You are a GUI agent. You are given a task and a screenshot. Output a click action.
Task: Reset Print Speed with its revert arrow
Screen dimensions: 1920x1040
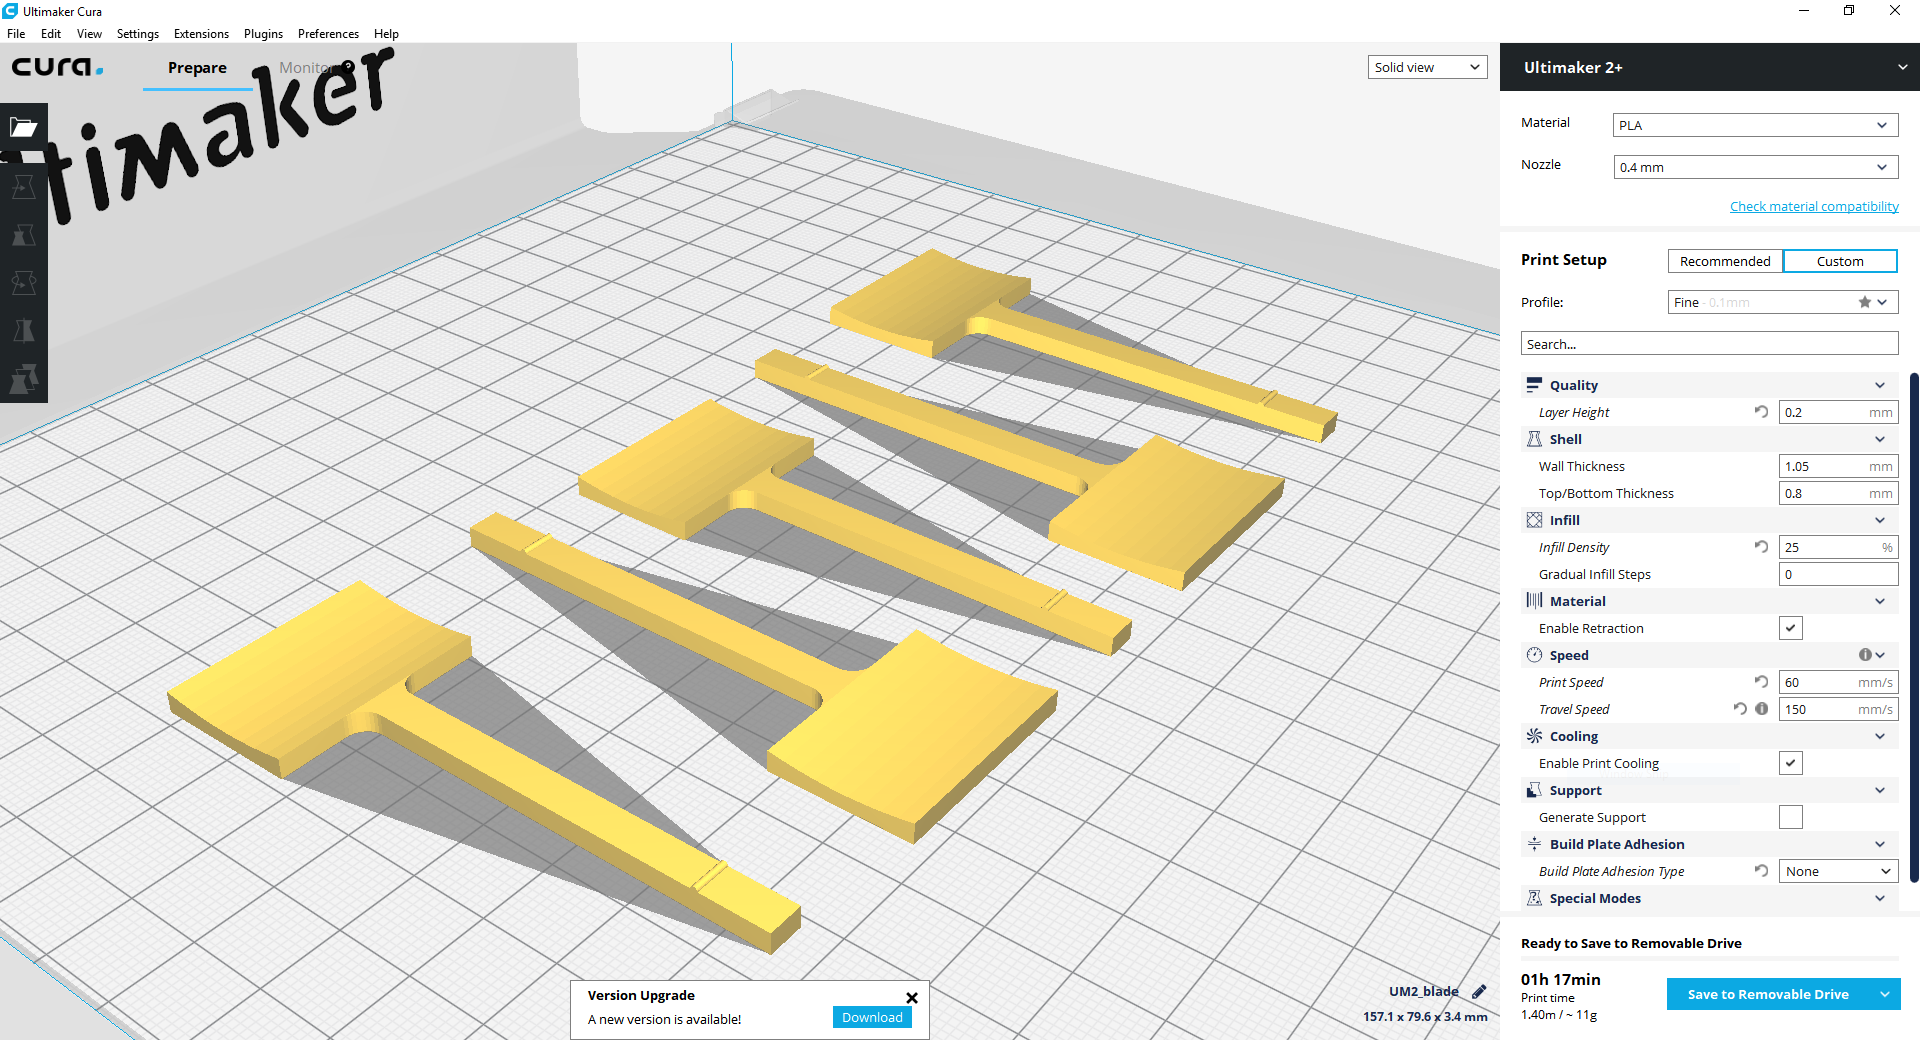1761,682
